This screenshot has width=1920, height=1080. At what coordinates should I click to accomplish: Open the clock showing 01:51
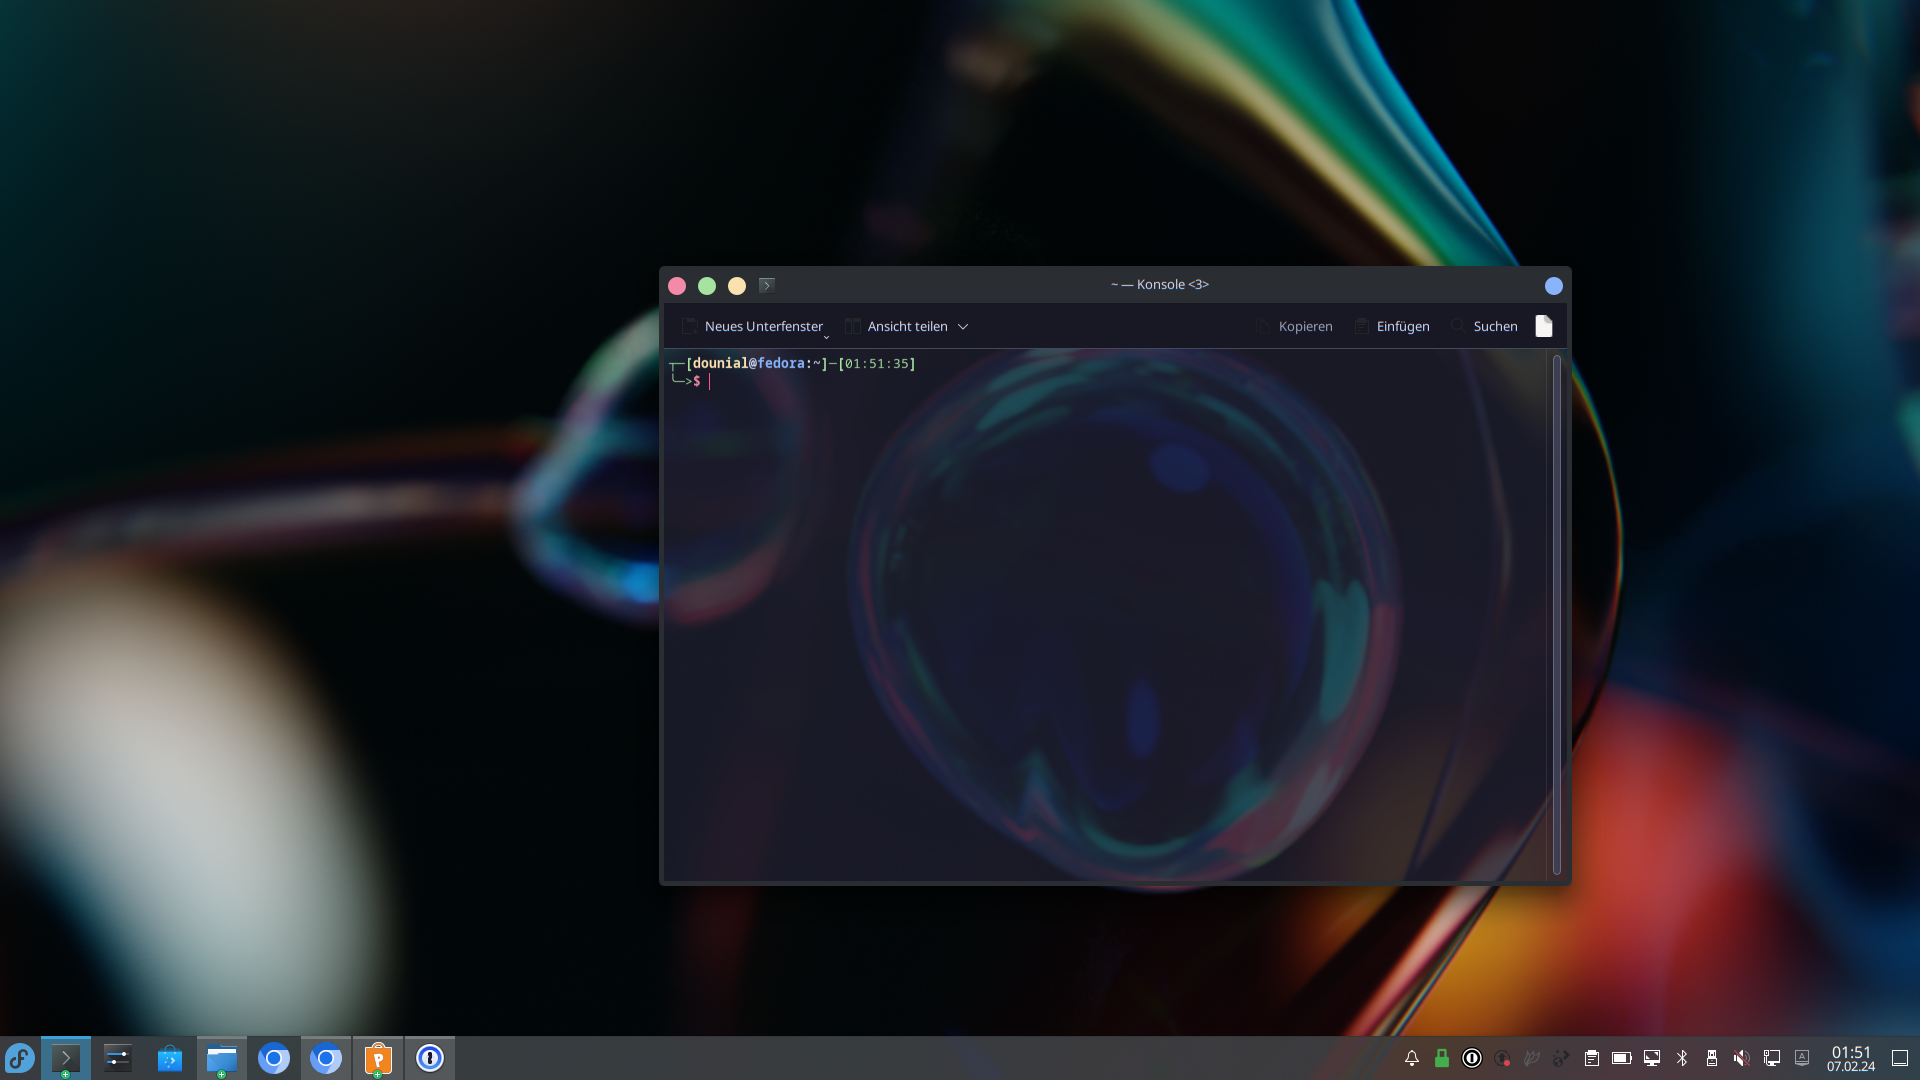pyautogui.click(x=1851, y=1058)
